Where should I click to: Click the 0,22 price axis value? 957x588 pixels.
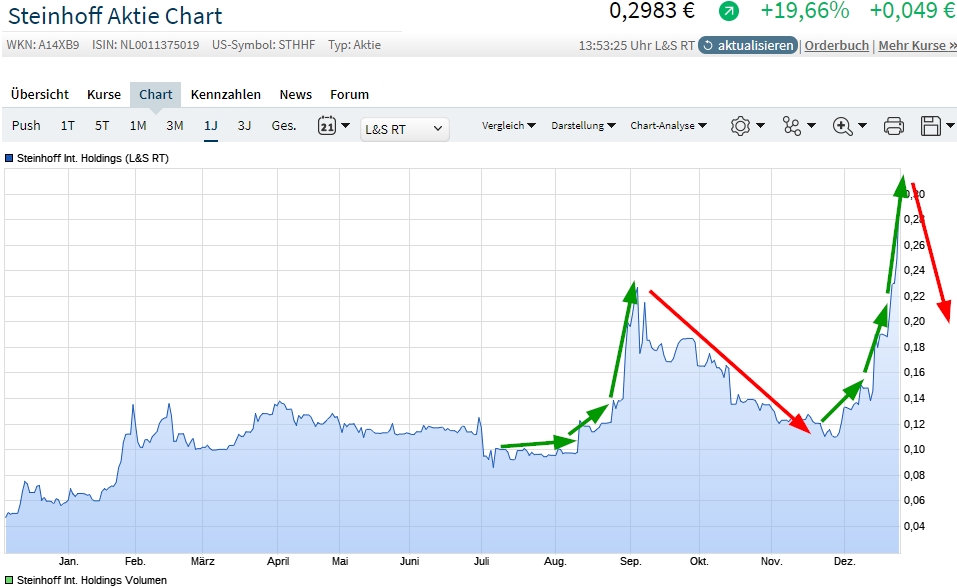914,296
